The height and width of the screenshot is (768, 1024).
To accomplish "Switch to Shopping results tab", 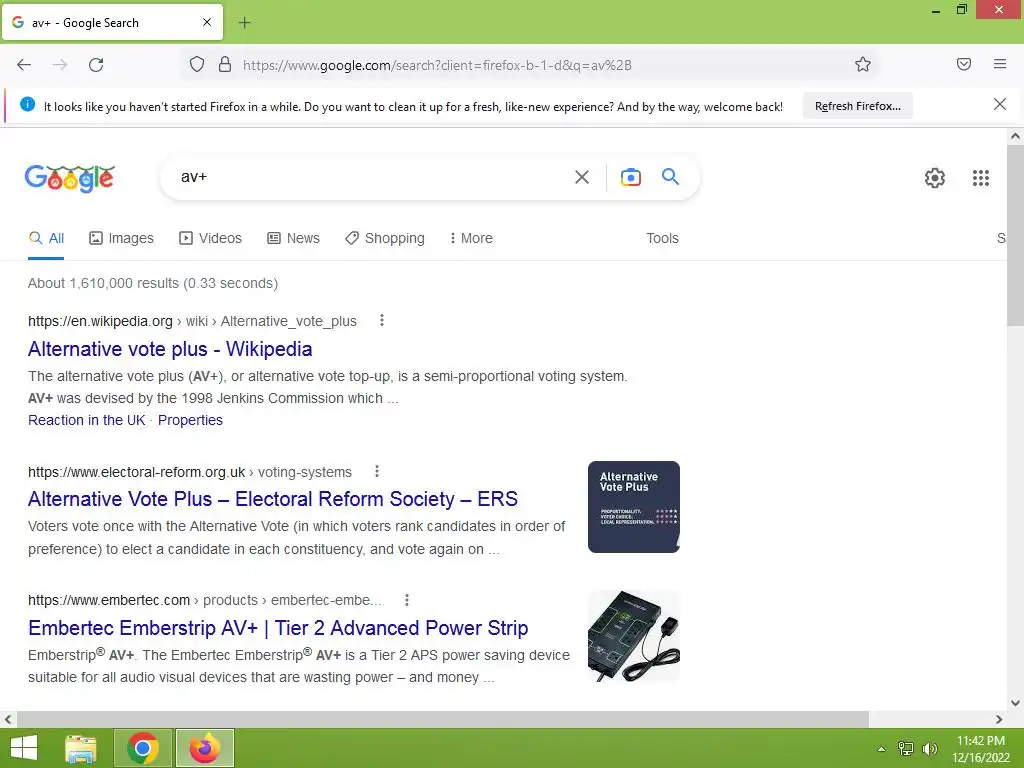I will tap(385, 238).
